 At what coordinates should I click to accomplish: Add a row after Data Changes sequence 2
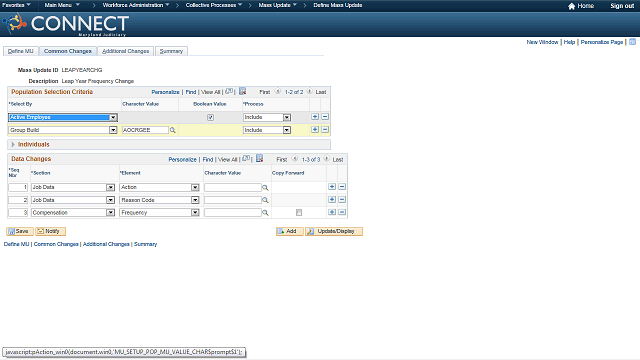tap(332, 200)
